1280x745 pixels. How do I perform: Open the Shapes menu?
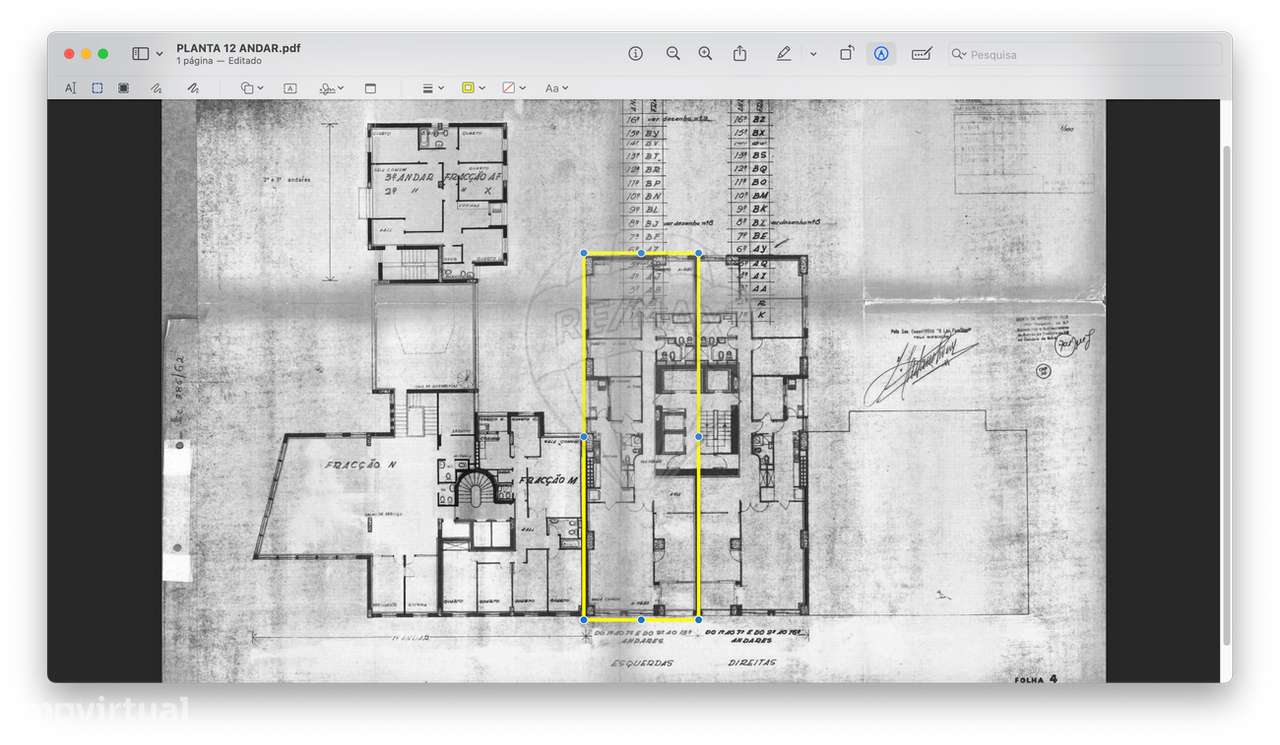pyautogui.click(x=252, y=88)
